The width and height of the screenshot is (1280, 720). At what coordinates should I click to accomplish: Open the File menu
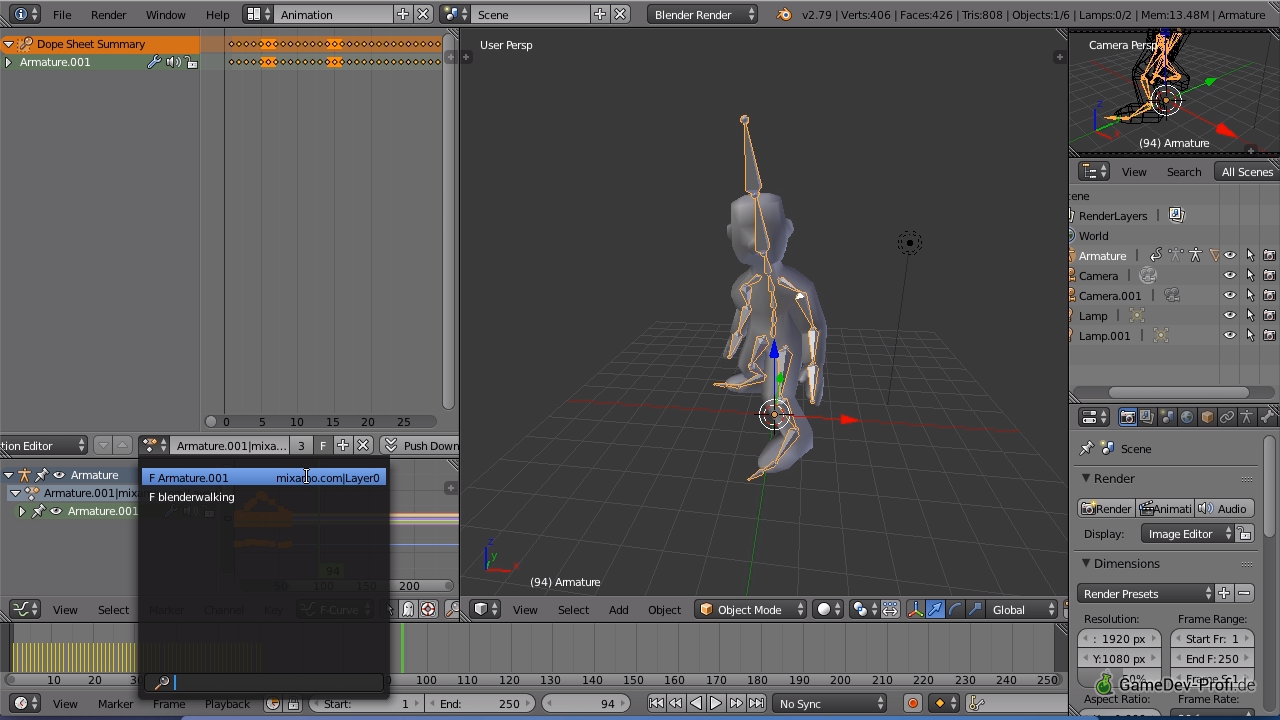coord(62,15)
